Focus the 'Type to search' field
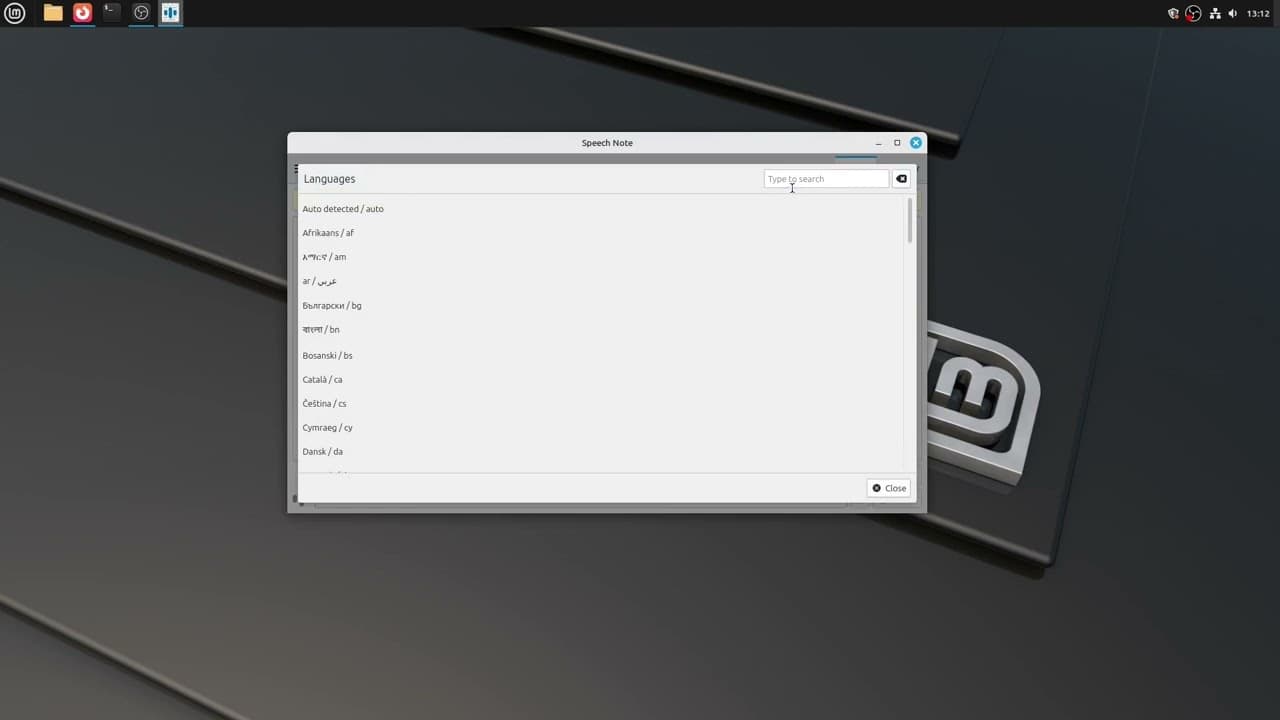The image size is (1280, 720). coord(826,179)
